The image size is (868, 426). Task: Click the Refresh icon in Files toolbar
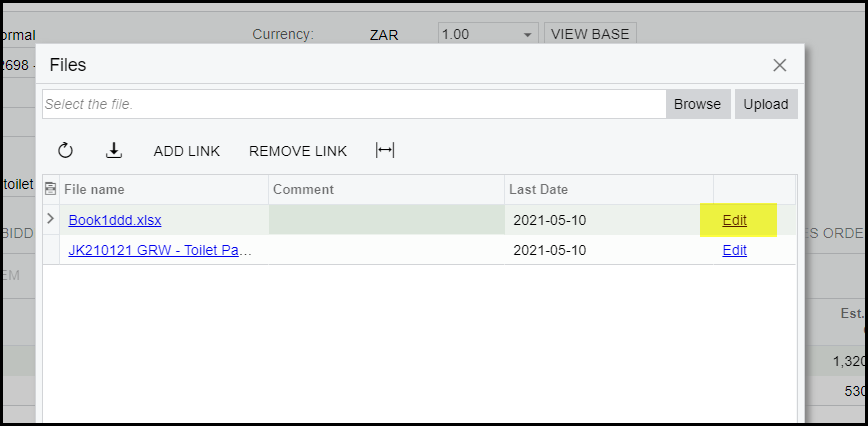(x=65, y=151)
